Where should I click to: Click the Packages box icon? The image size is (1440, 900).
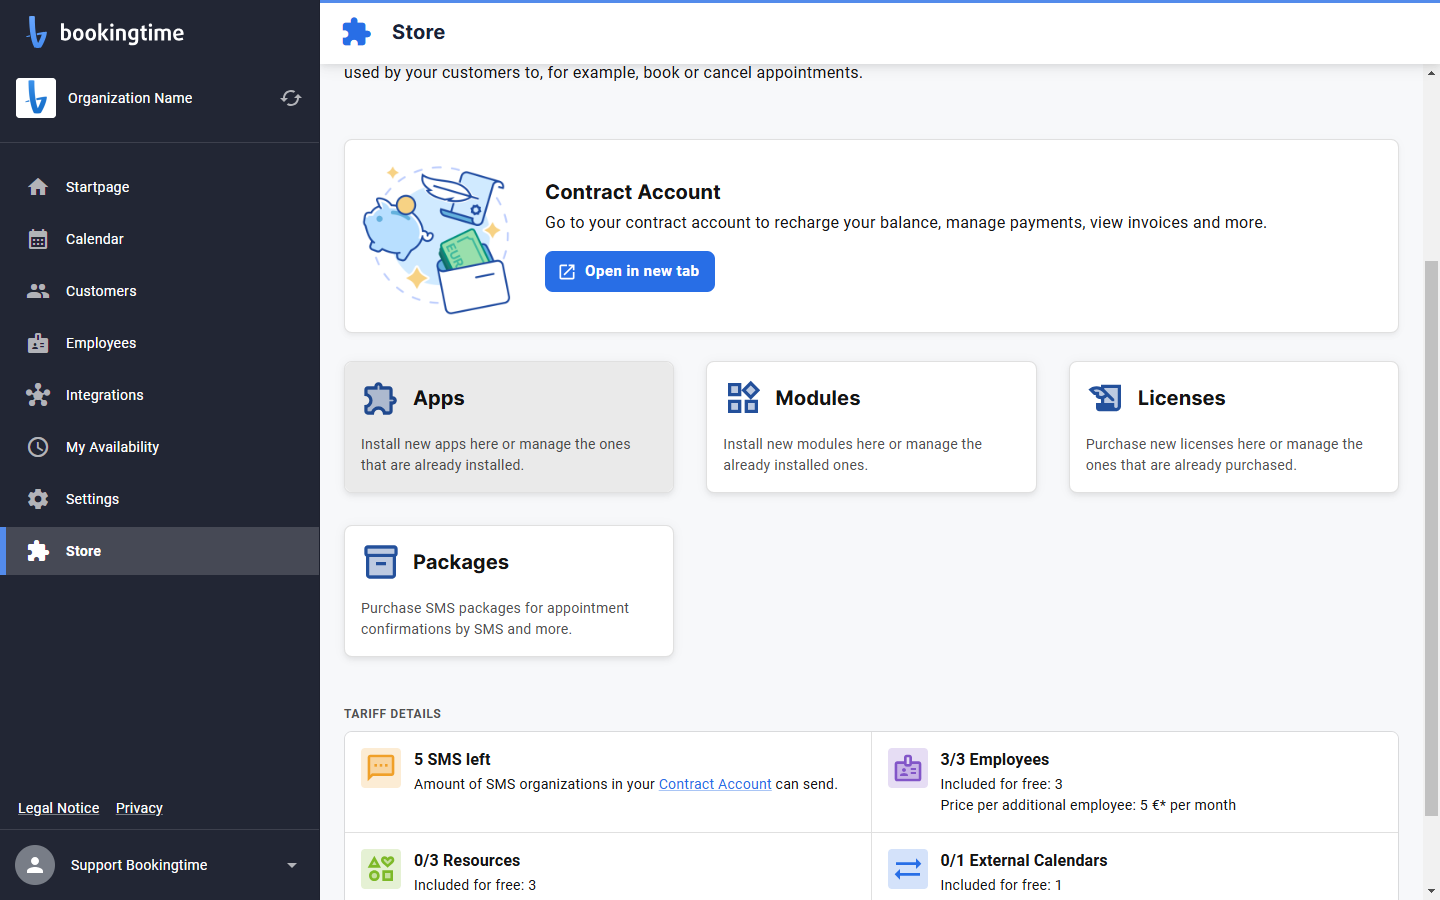pos(380,562)
